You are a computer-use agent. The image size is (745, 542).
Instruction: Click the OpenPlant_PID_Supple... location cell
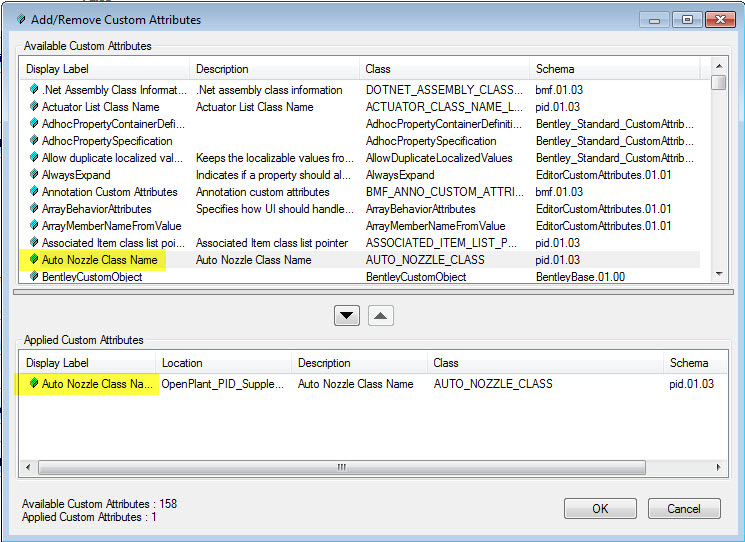pos(222,384)
